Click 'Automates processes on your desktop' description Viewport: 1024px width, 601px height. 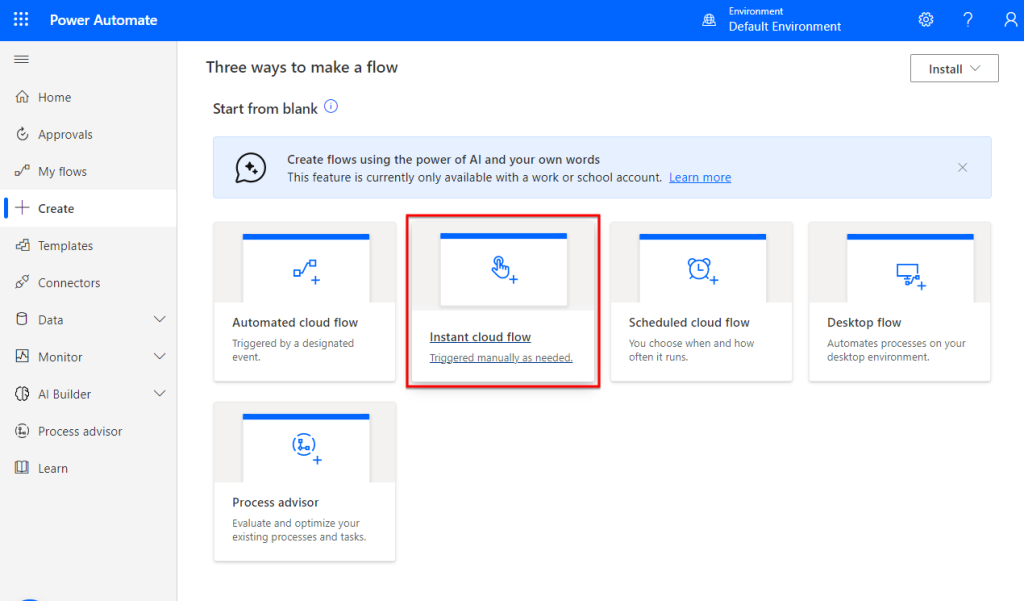[896, 350]
